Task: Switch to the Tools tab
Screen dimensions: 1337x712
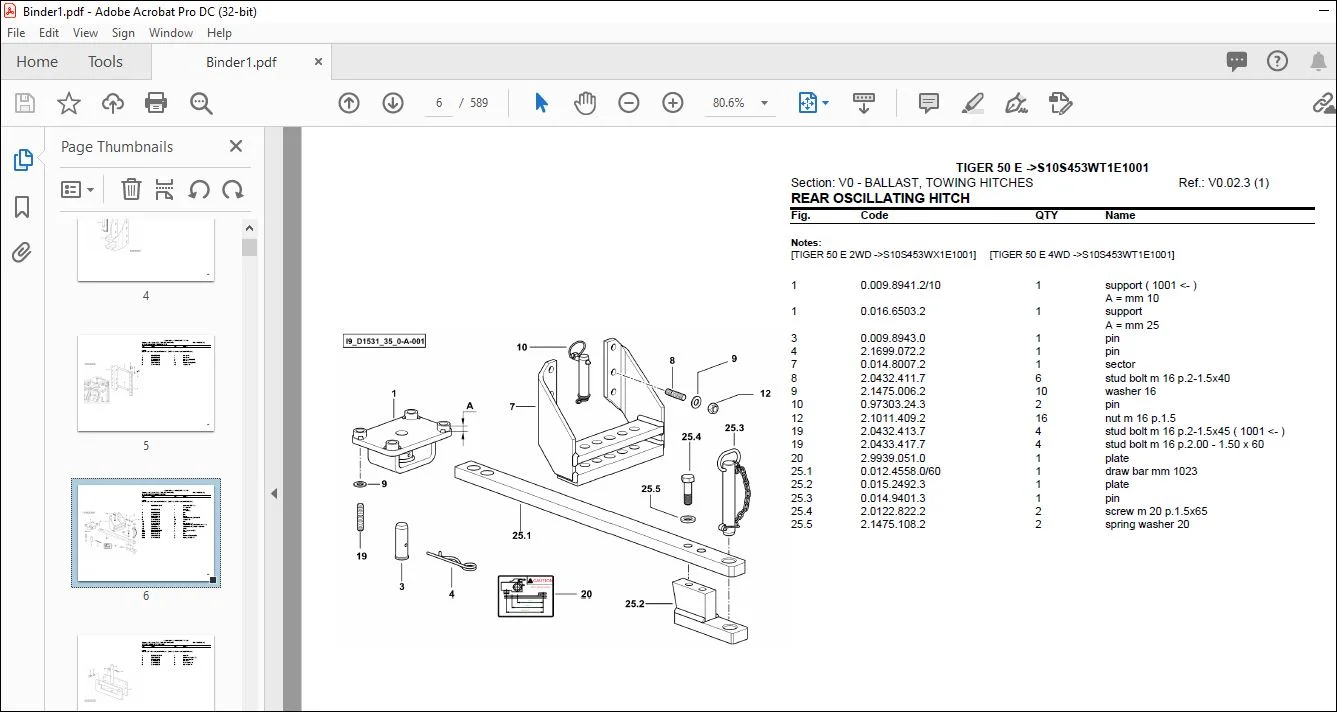Action: click(105, 62)
